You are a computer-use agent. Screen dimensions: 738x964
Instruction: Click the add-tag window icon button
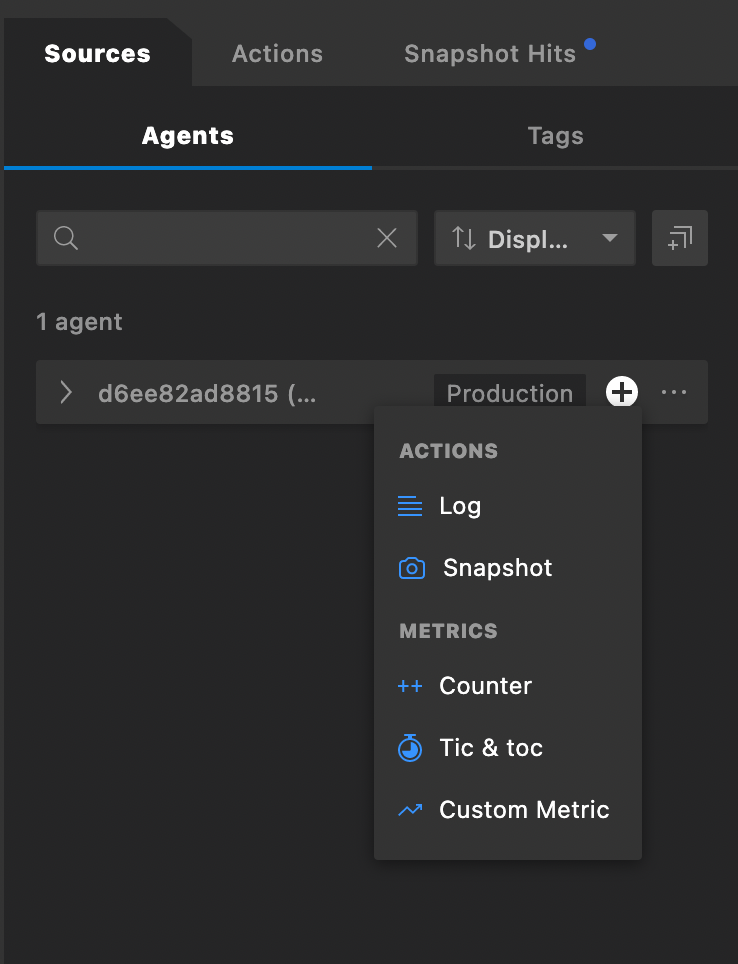coord(680,238)
